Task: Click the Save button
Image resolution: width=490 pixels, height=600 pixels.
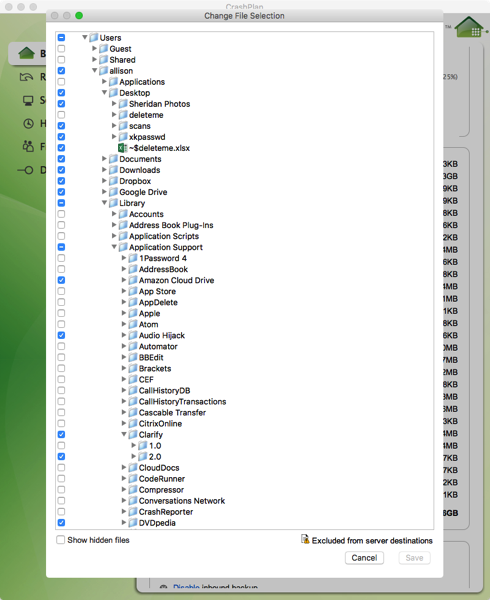Action: pos(414,558)
